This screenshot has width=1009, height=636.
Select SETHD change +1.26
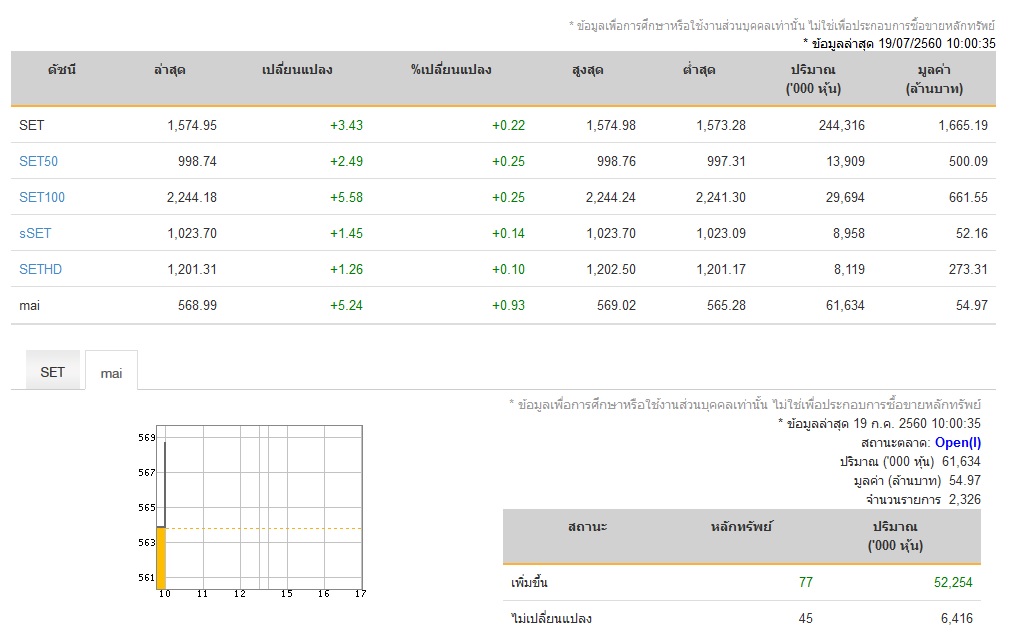click(346, 269)
